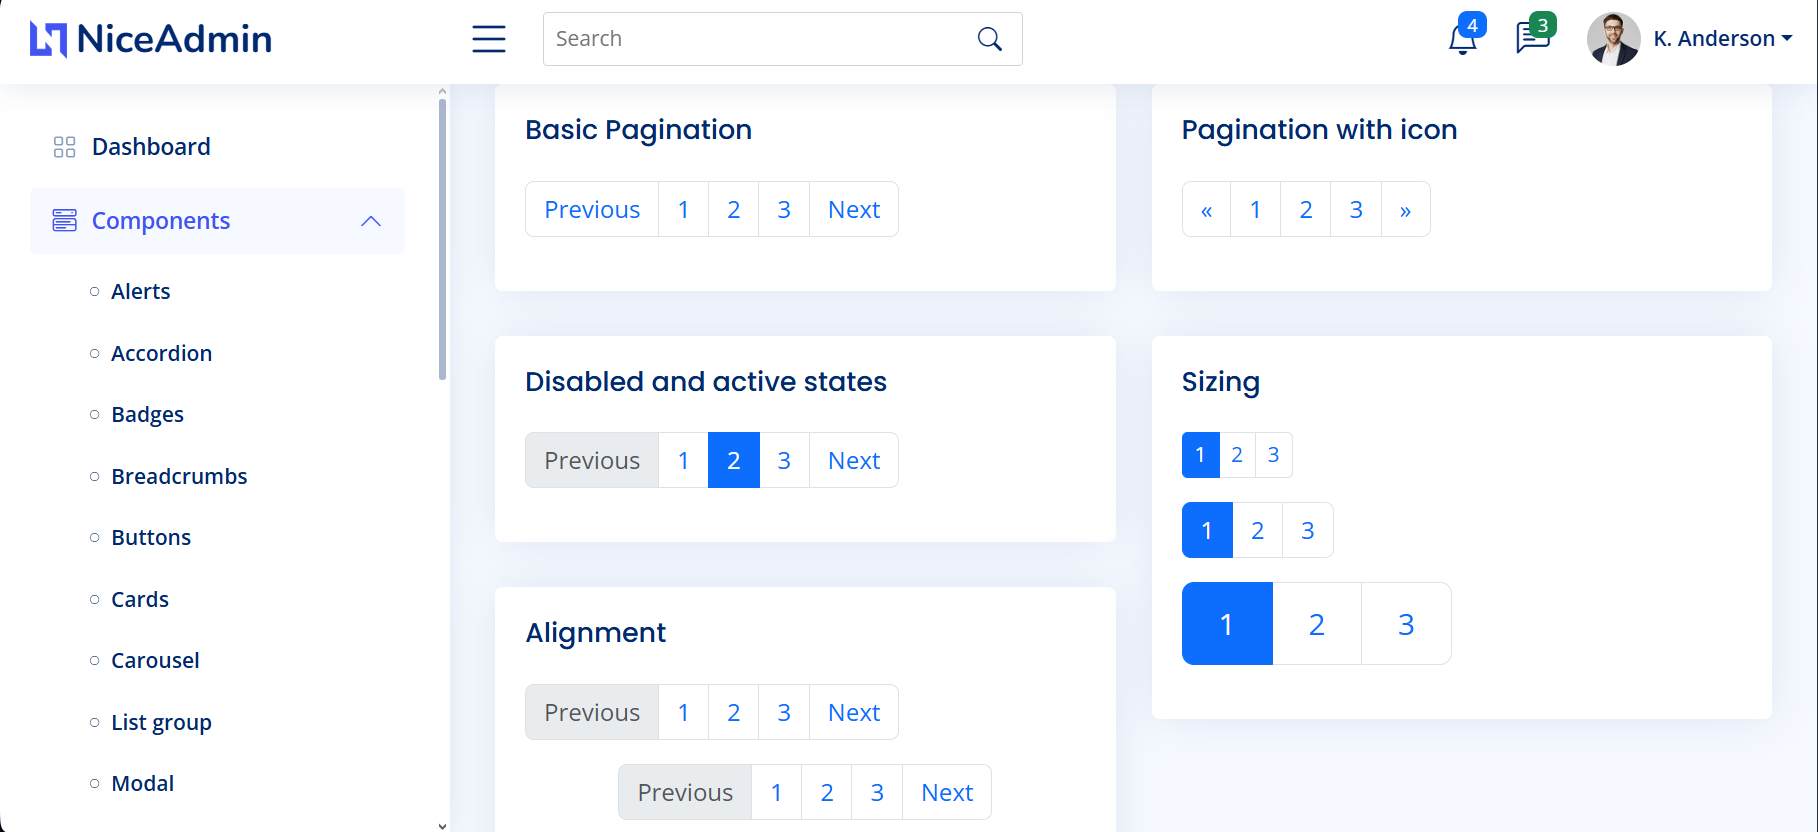The height and width of the screenshot is (832, 1818).
Task: Click Next in Basic Pagination
Action: 854,210
